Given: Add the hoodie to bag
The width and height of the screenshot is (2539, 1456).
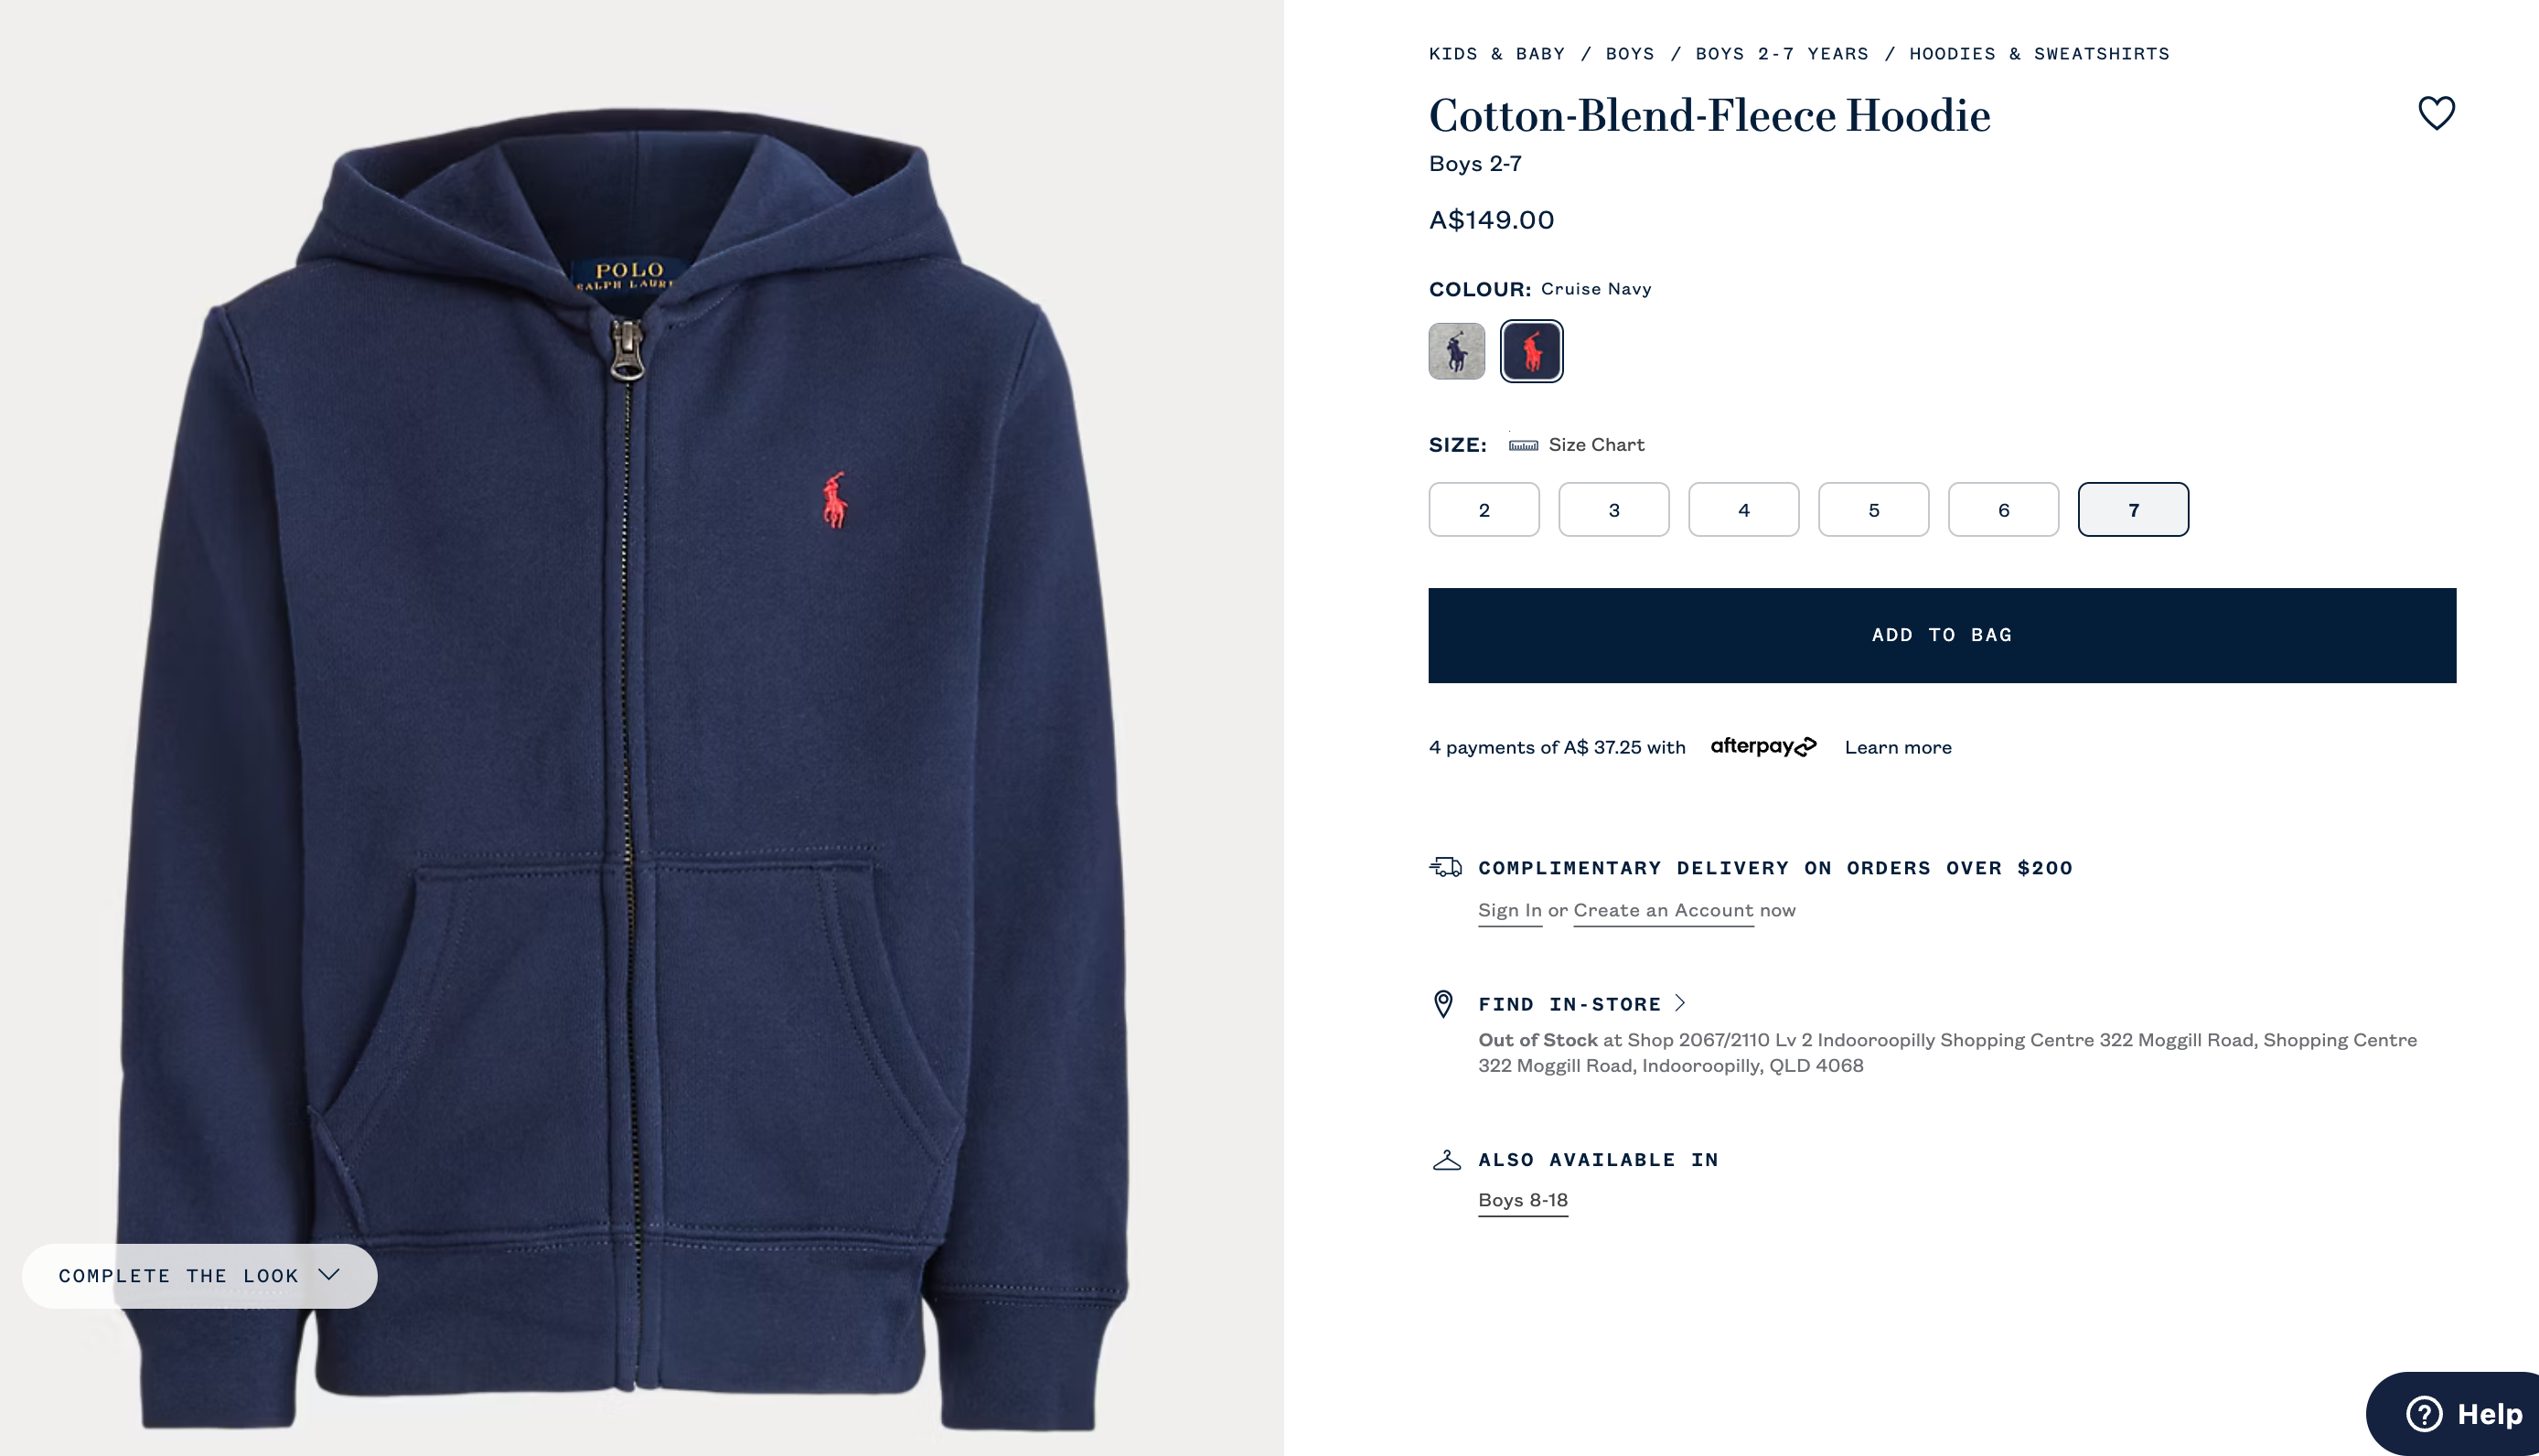Looking at the screenshot, I should coord(1942,636).
